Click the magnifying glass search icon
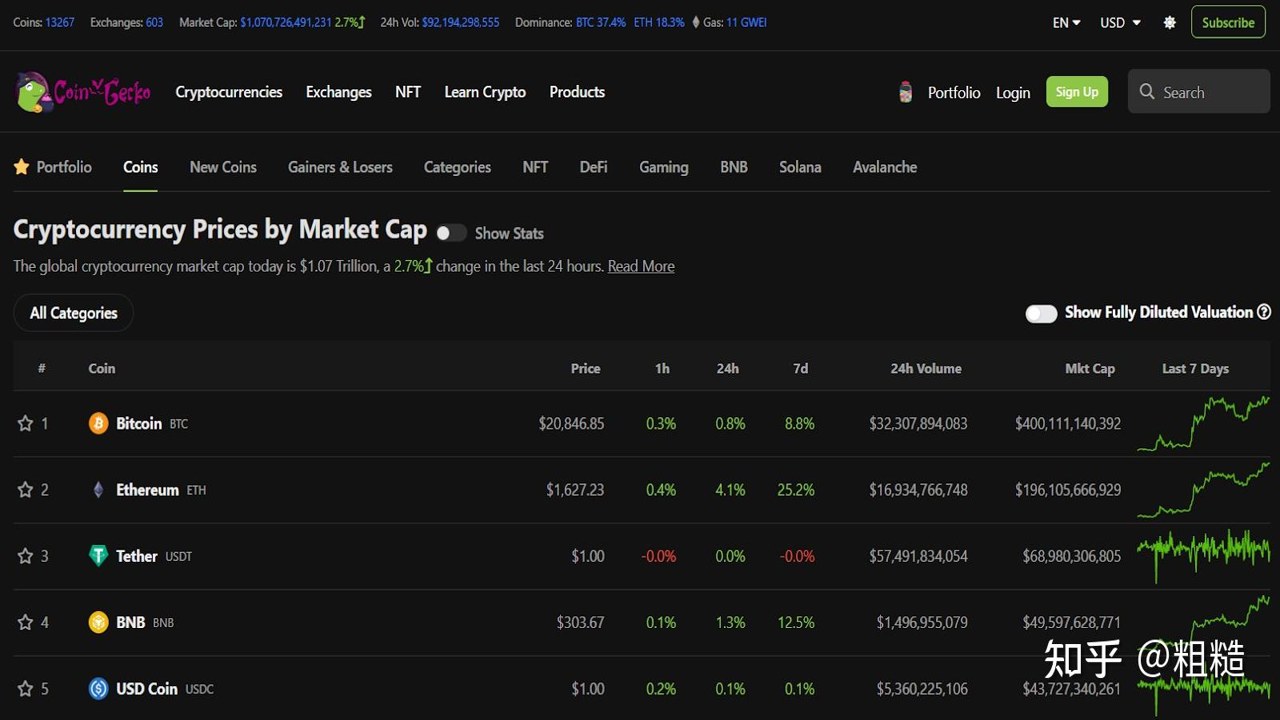The width and height of the screenshot is (1280, 720). (1147, 92)
